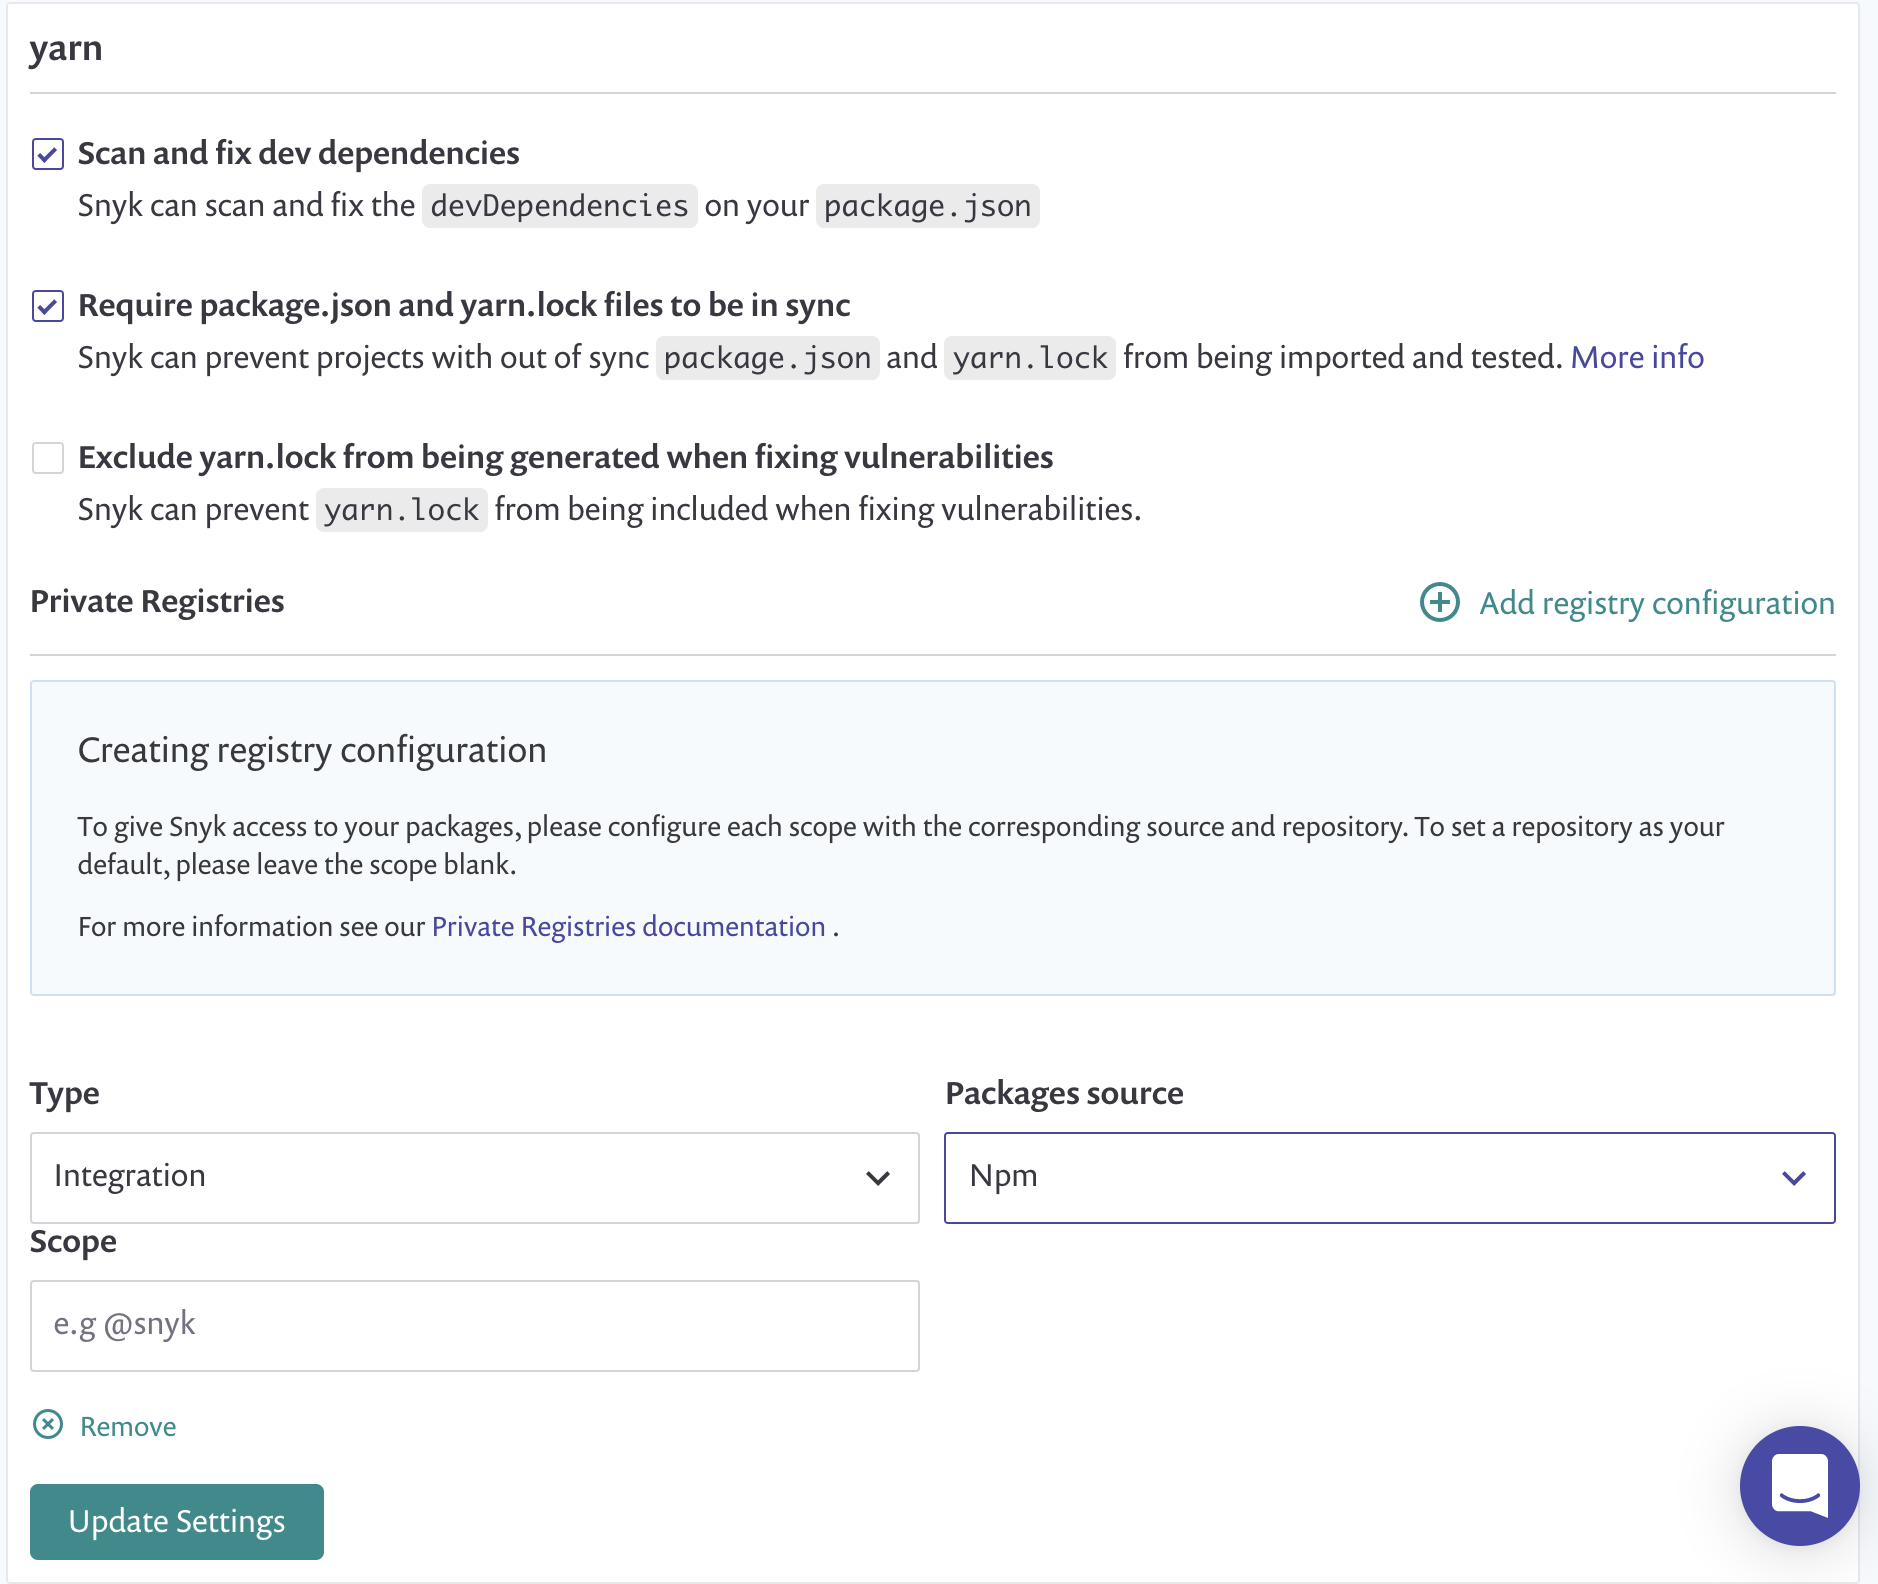Click the Scan and fix dev dependencies label
The width and height of the screenshot is (1878, 1584).
298,153
